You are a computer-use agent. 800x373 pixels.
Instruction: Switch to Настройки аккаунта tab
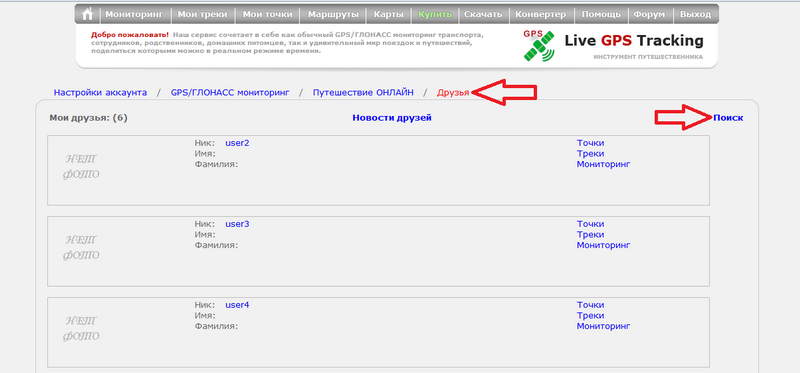(x=101, y=93)
